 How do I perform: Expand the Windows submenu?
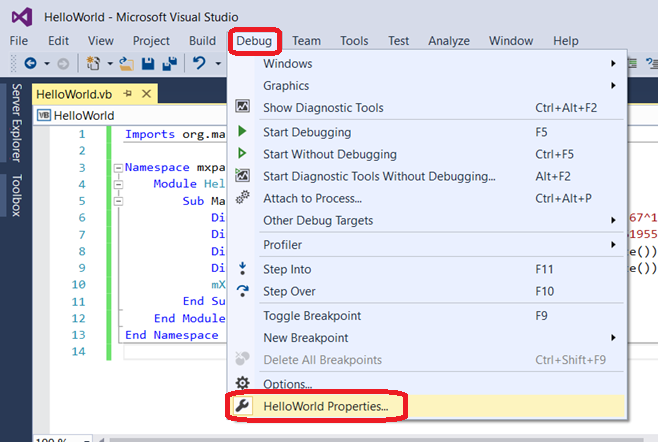(613, 63)
